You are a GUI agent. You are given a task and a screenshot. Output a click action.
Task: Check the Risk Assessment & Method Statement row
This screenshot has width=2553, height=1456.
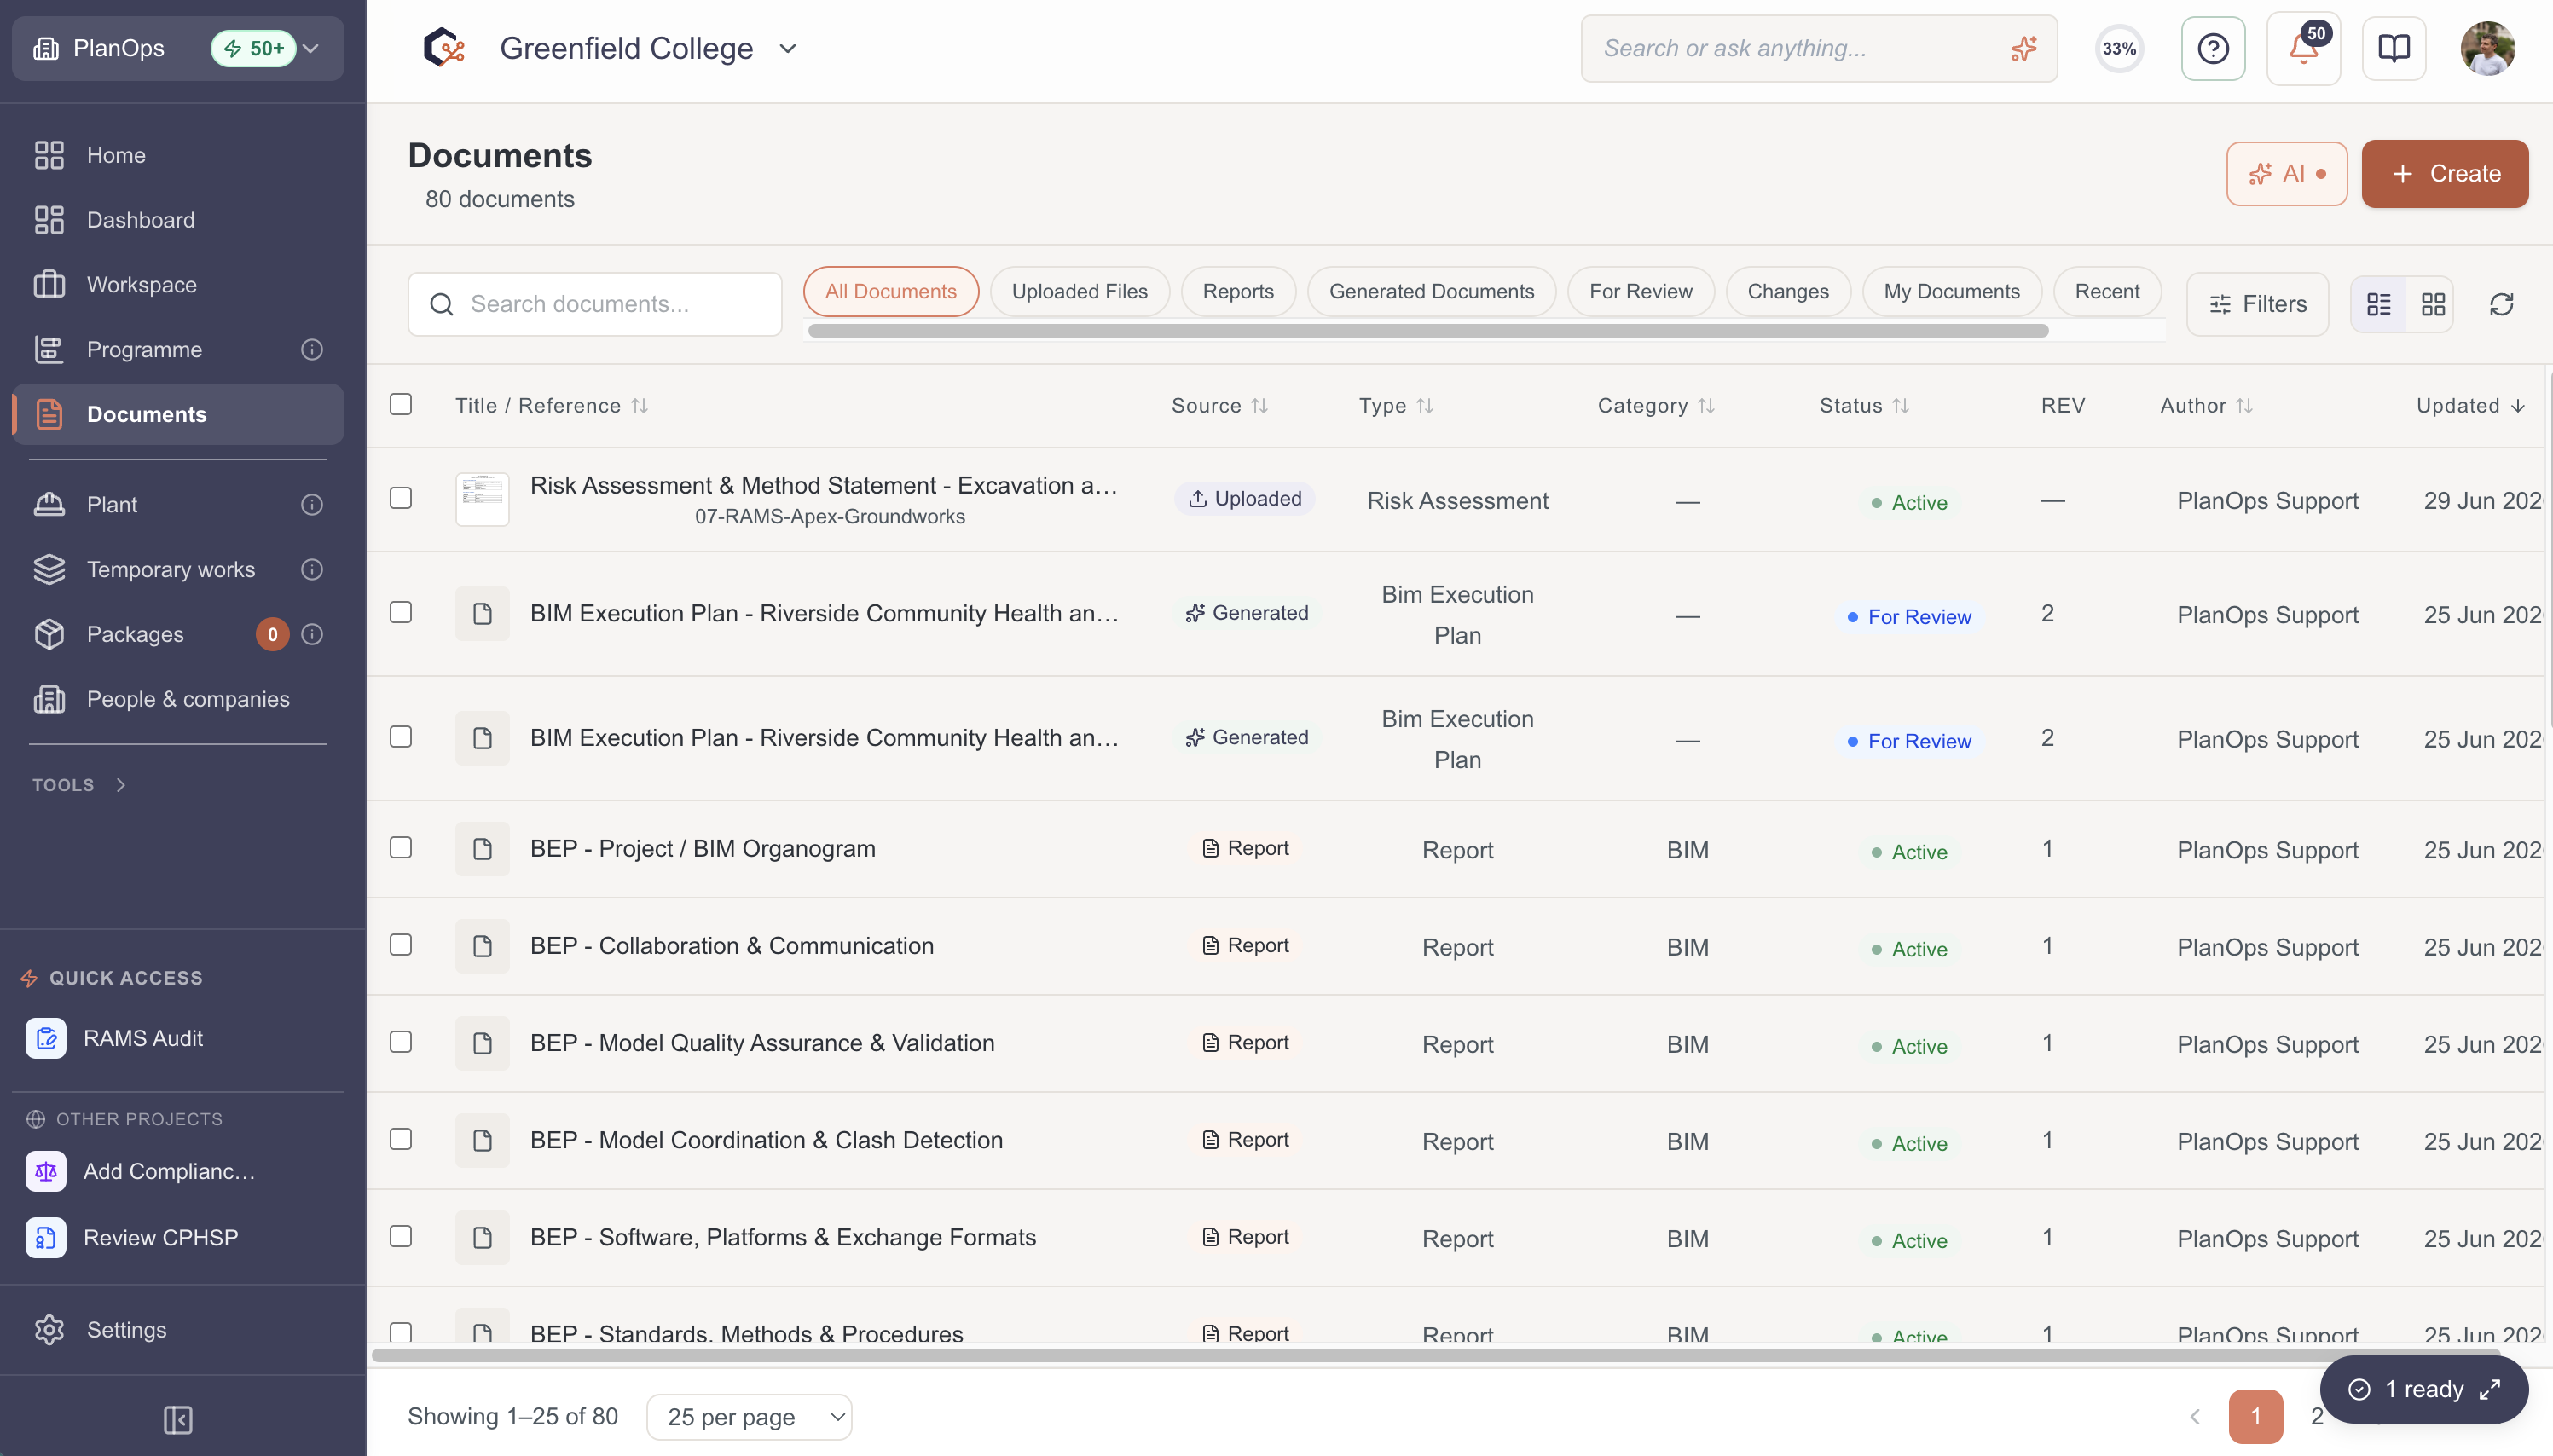[x=401, y=498]
